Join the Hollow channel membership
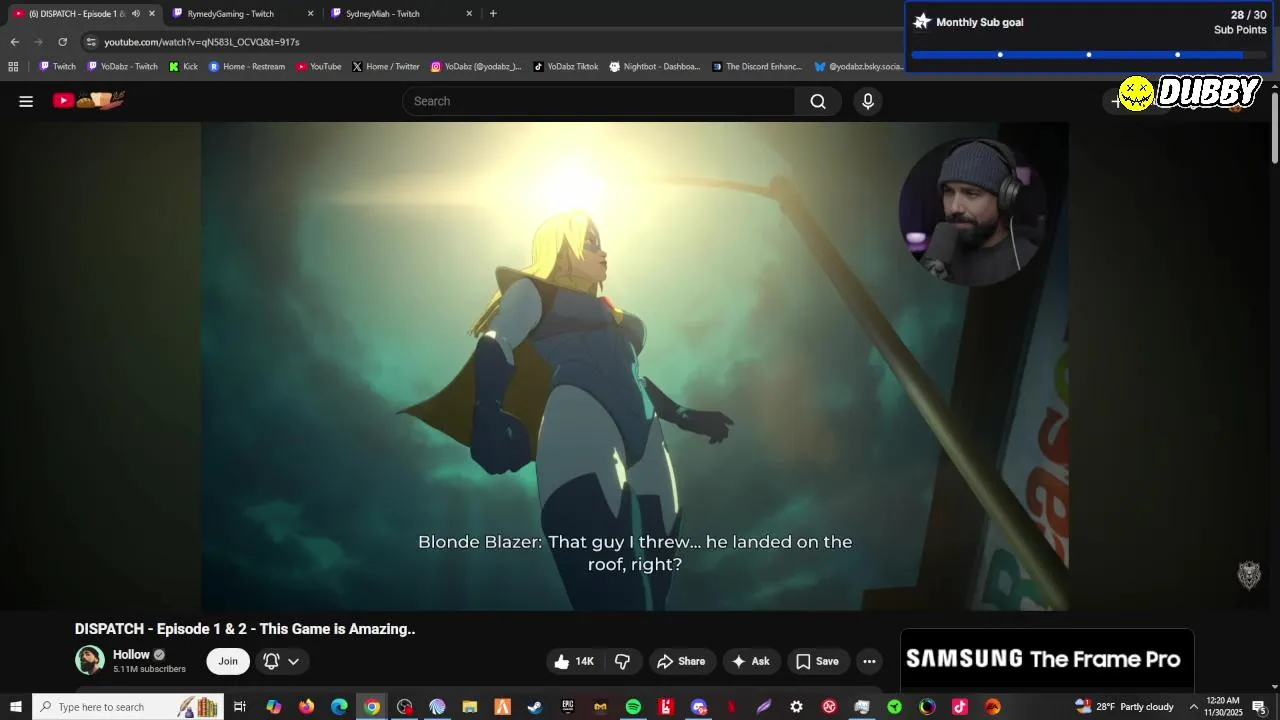This screenshot has height=720, width=1280. [228, 661]
